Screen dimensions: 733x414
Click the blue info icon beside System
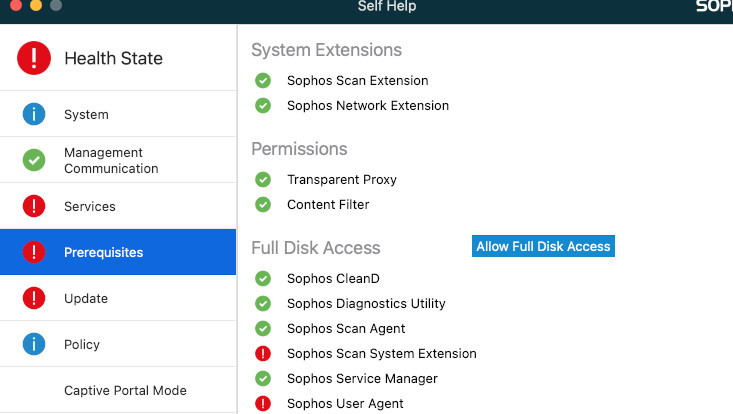coord(34,114)
